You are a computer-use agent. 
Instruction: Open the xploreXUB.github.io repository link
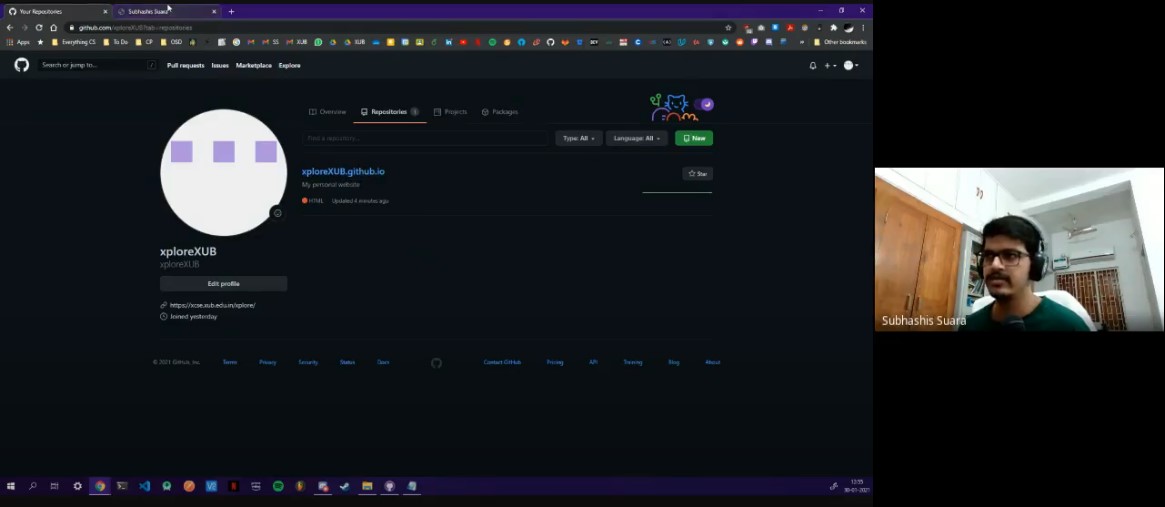(343, 172)
